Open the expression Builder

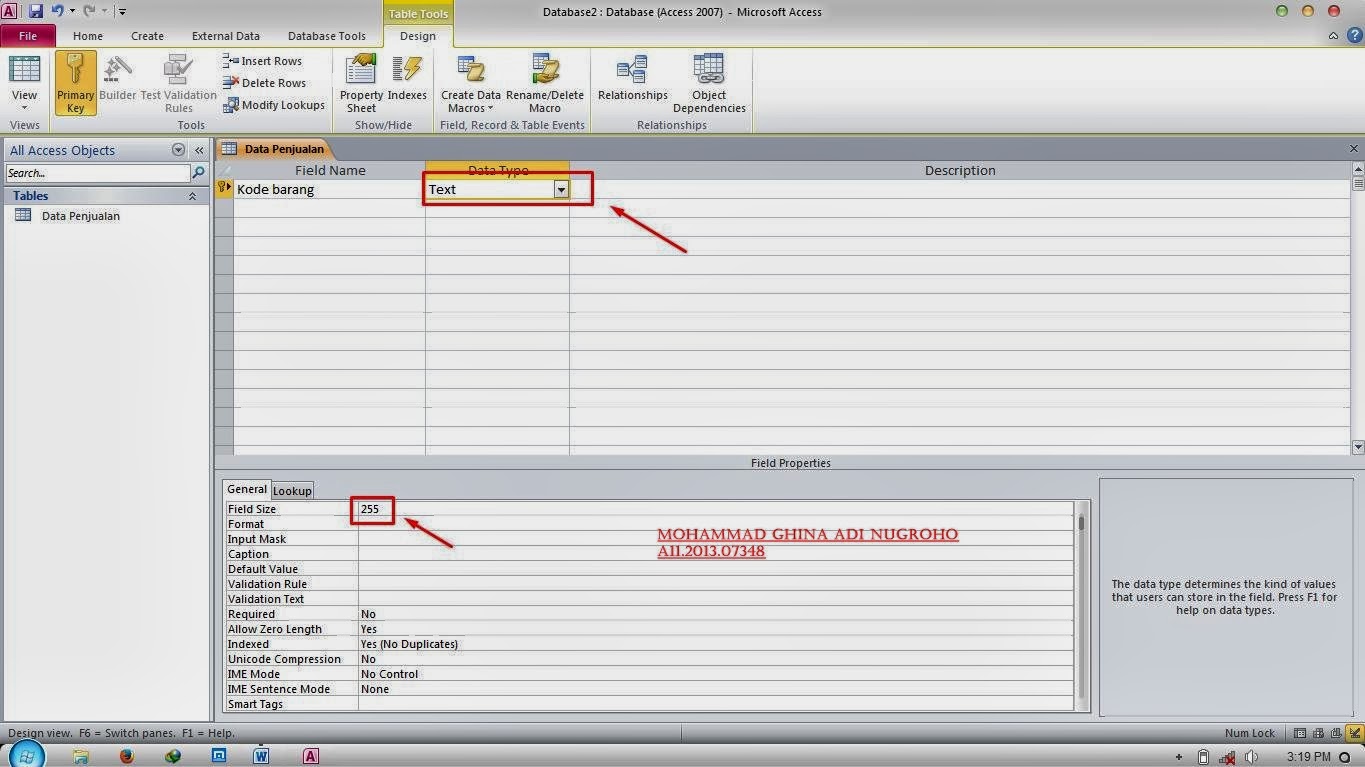point(117,78)
